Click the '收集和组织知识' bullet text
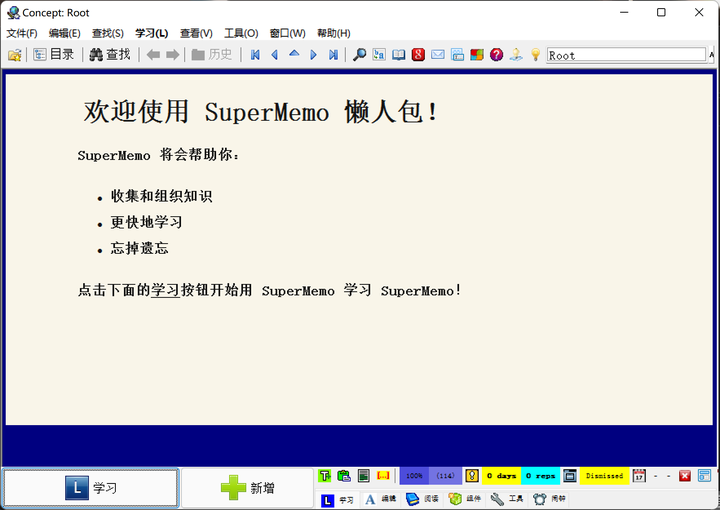 coord(161,196)
